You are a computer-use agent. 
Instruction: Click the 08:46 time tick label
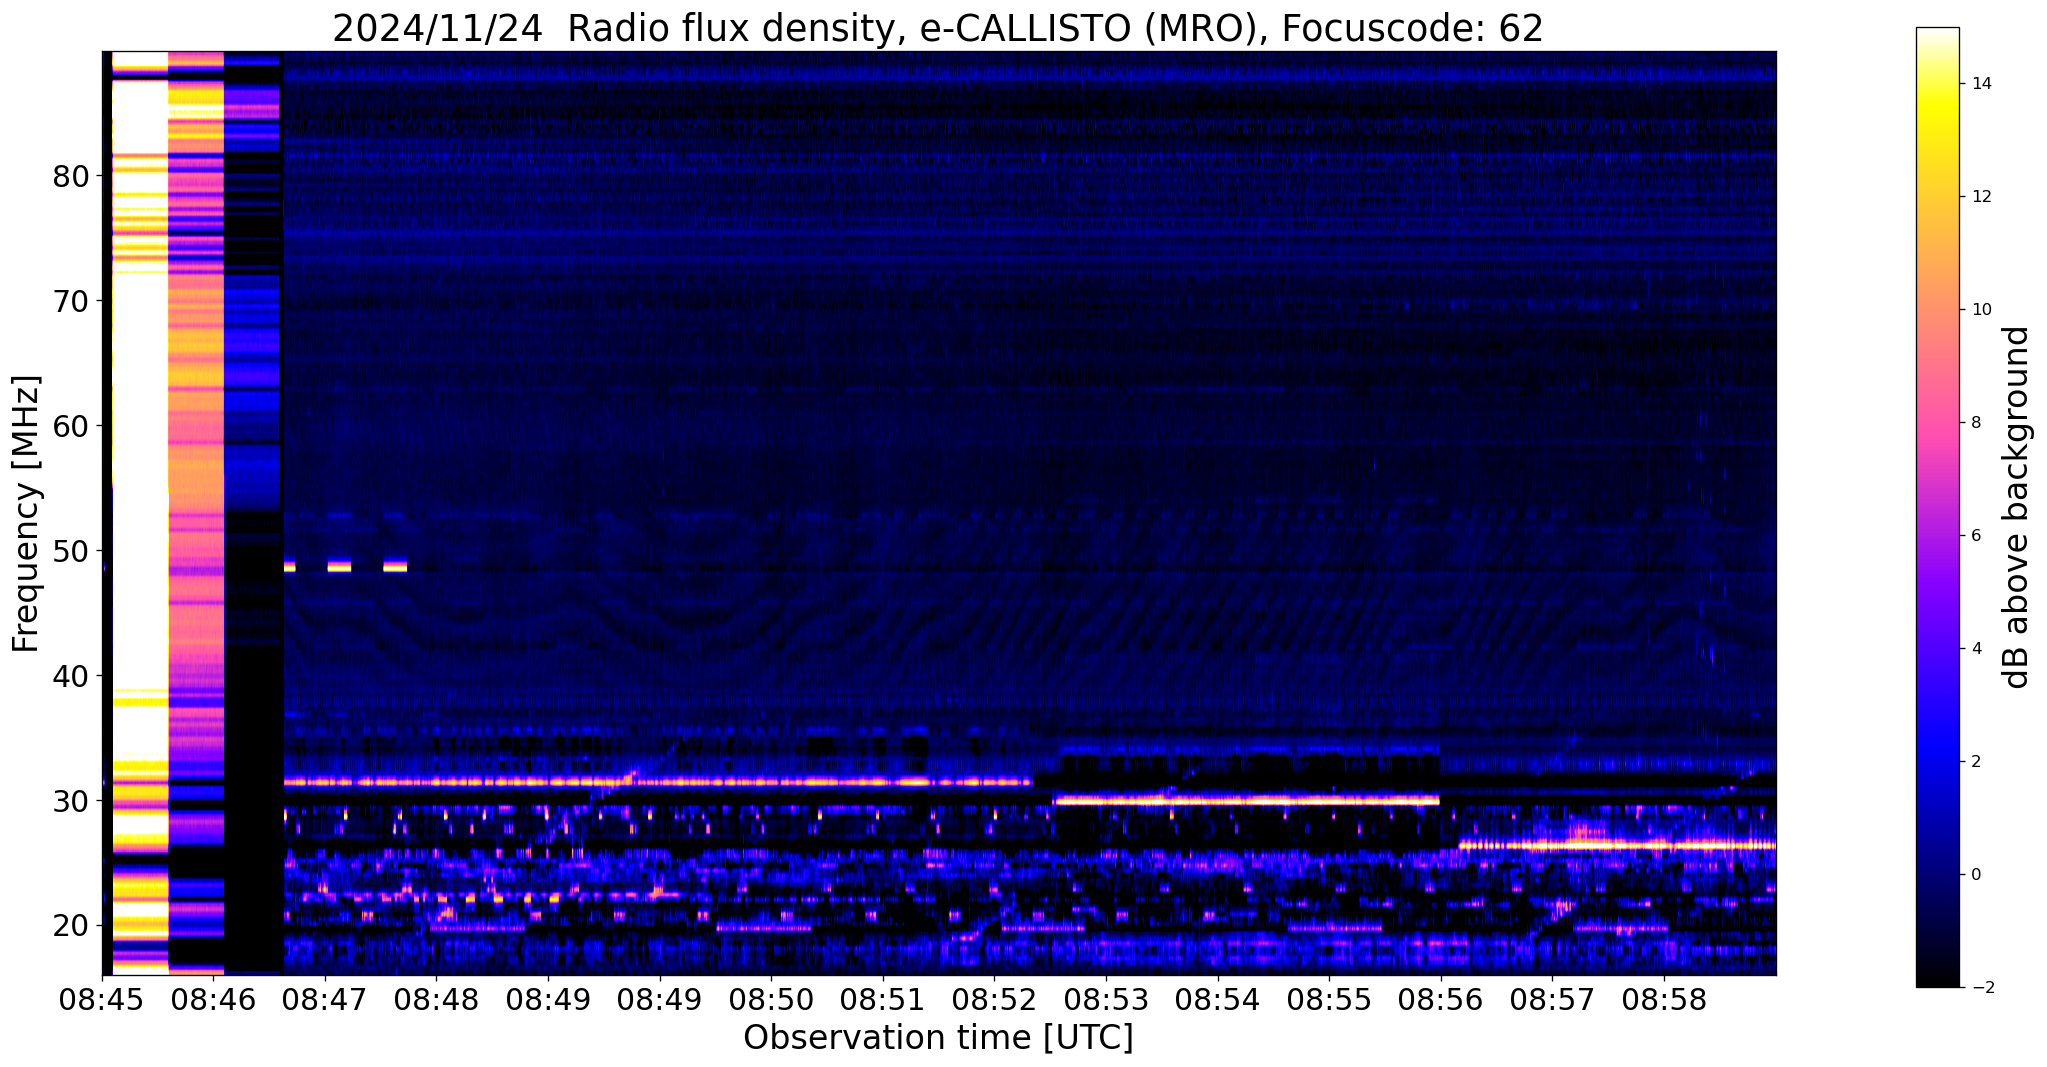(x=214, y=1001)
